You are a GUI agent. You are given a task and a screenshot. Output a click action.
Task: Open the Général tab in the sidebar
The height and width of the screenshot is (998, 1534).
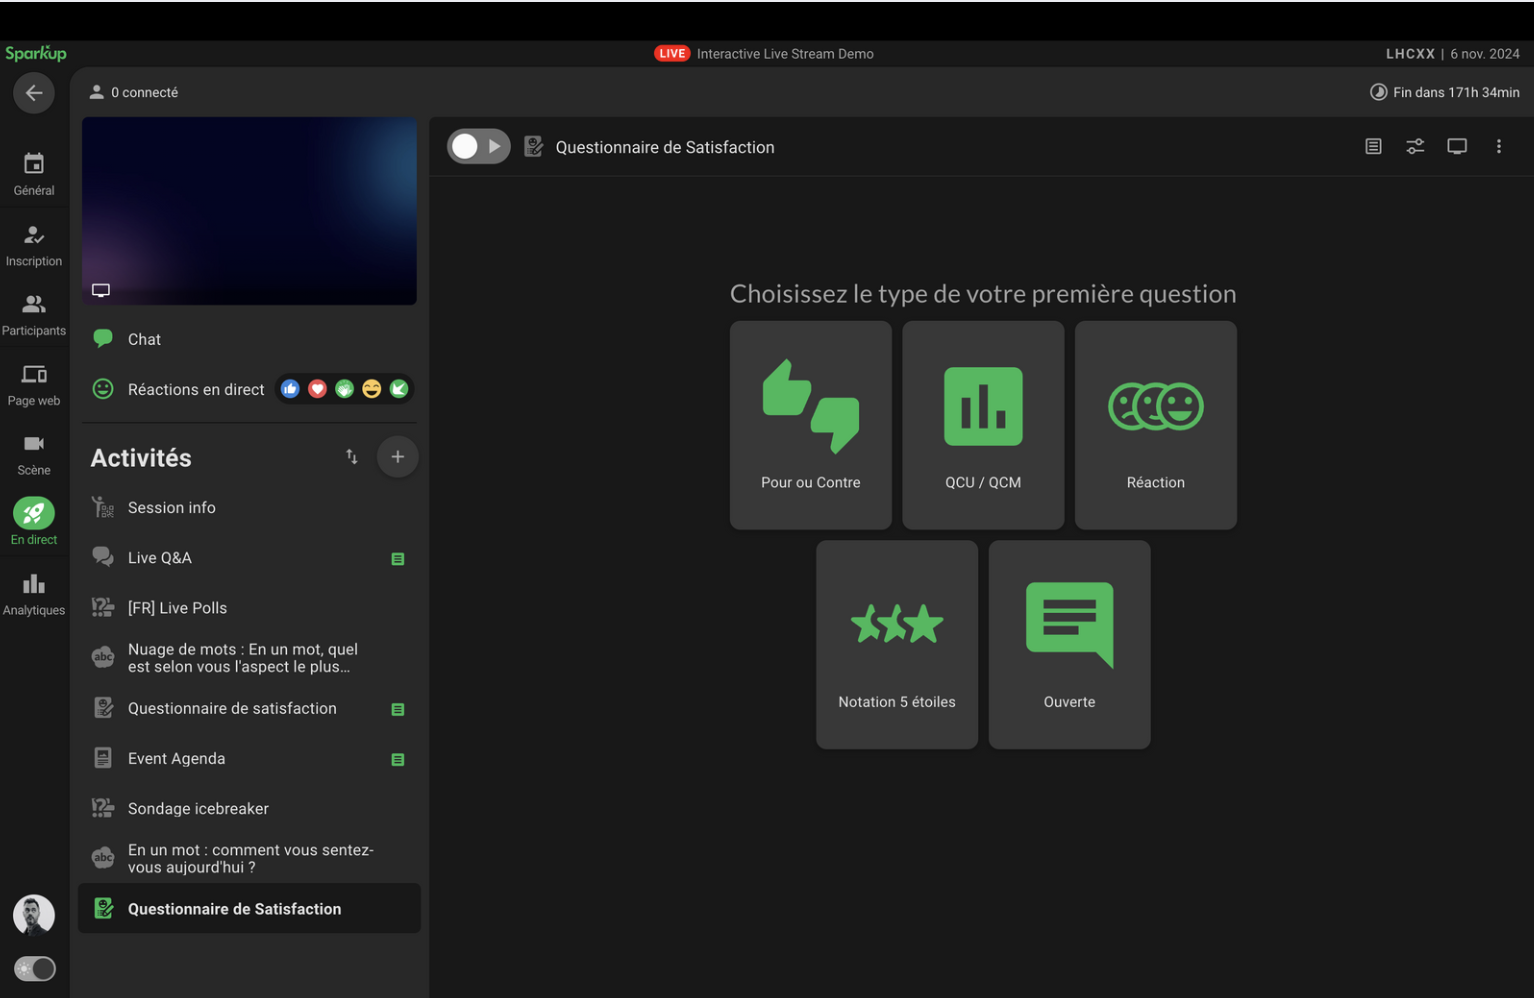pyautogui.click(x=34, y=174)
